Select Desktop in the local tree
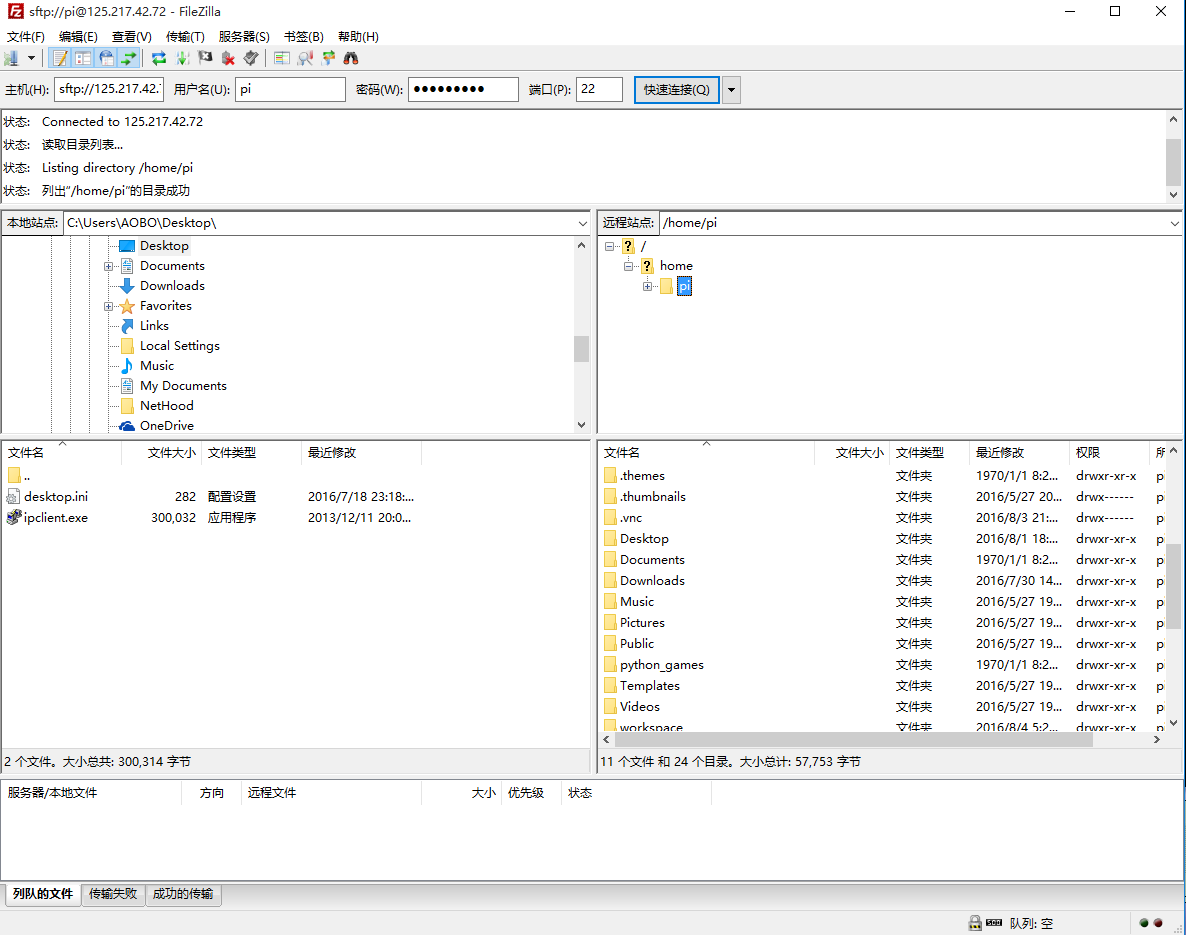The height and width of the screenshot is (935, 1186). [x=164, y=246]
